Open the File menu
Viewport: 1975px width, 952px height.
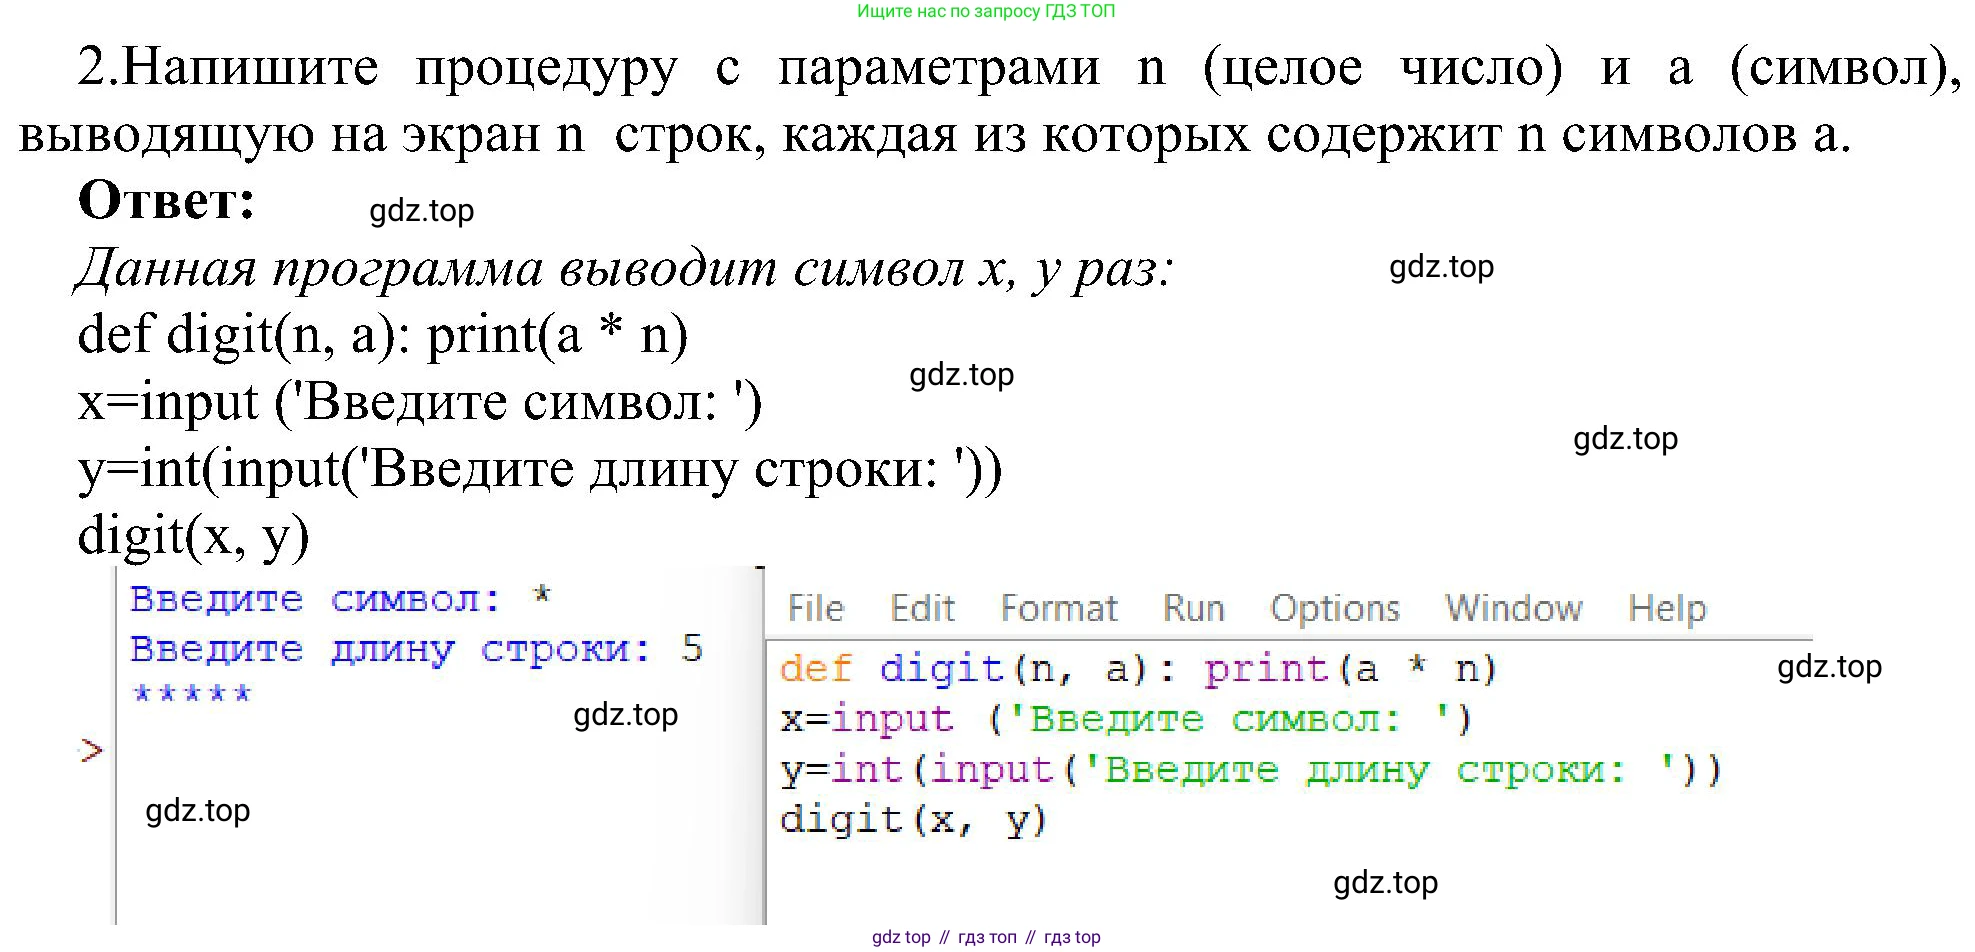coord(815,608)
